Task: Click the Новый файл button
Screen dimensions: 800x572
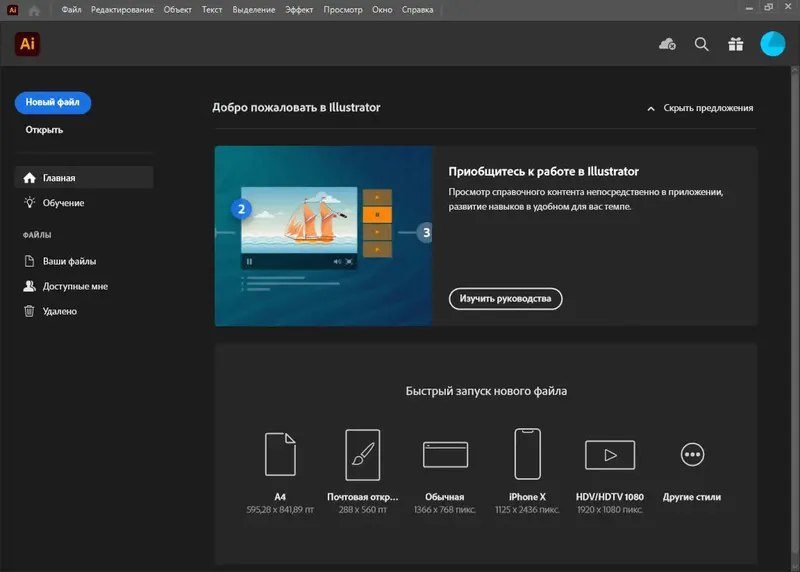Action: pyautogui.click(x=53, y=103)
